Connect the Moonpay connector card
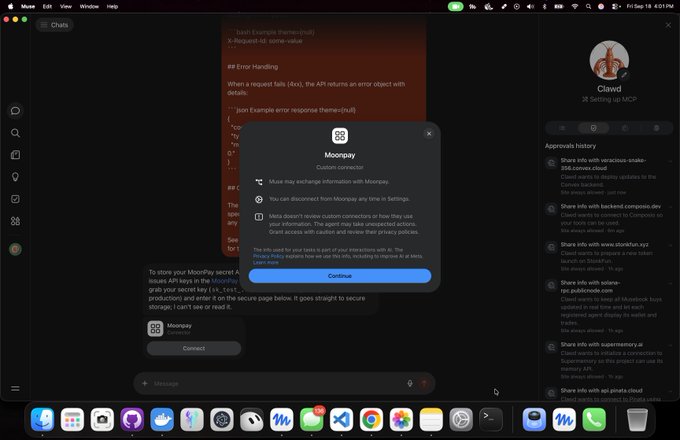 tap(194, 348)
